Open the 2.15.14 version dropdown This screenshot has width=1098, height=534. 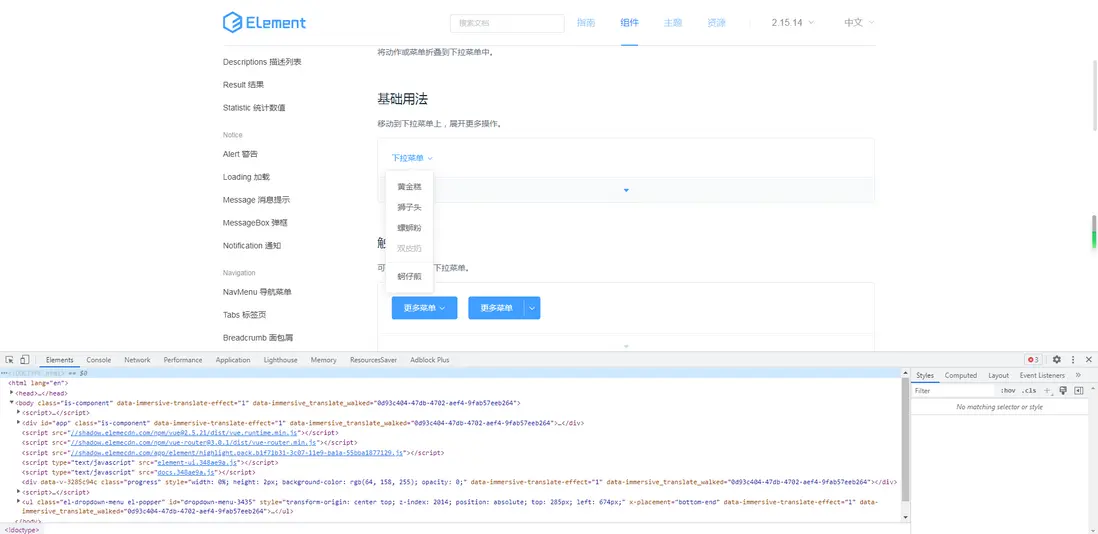[793, 22]
